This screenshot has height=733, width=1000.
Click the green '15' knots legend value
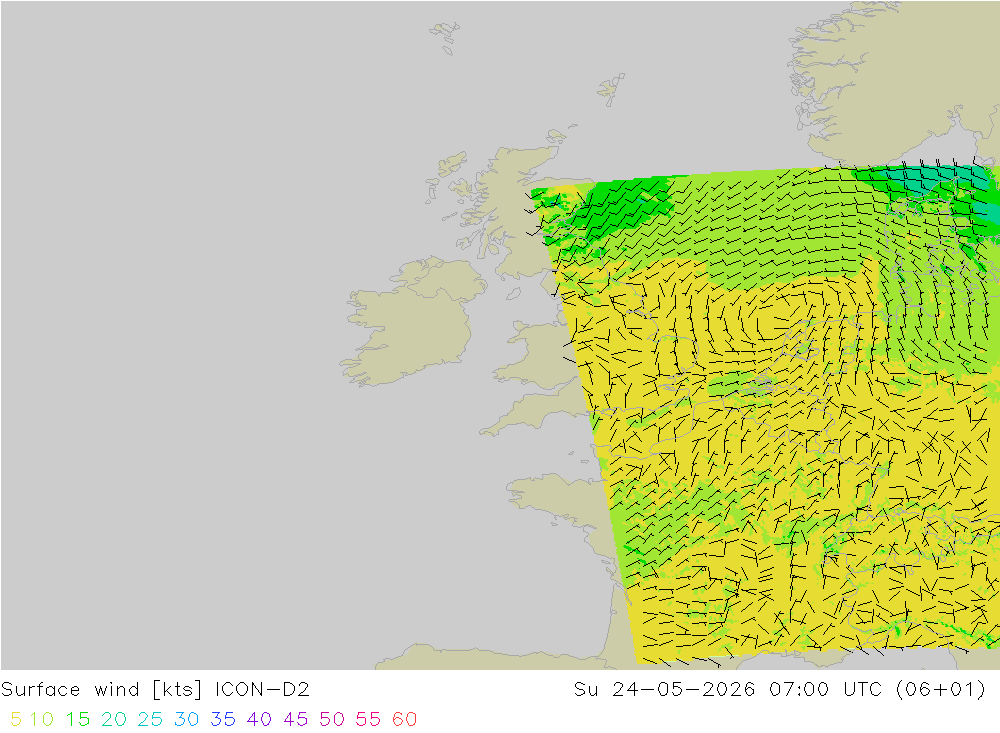pyautogui.click(x=78, y=719)
